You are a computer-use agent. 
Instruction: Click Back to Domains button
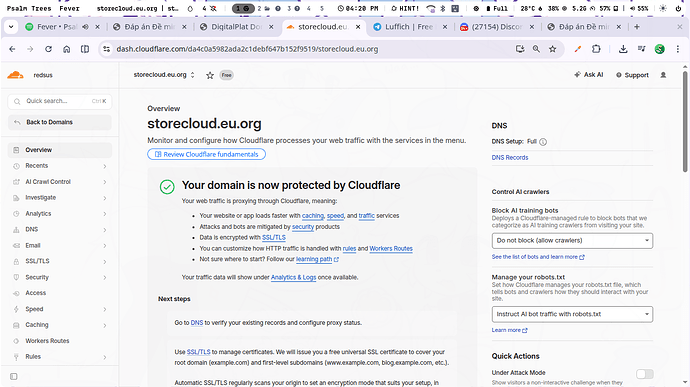60,122
